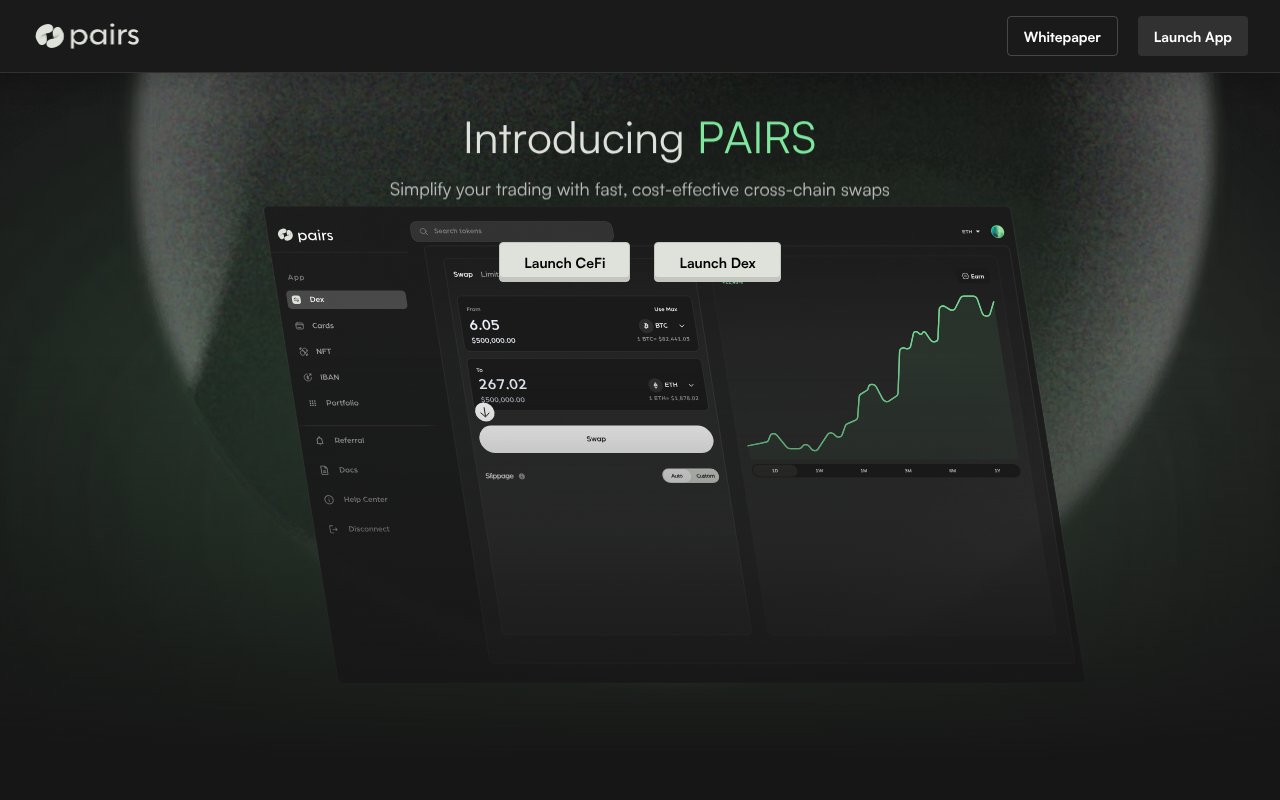The width and height of the screenshot is (1280, 800).
Task: Open Docs using the document icon
Action: coord(324,470)
